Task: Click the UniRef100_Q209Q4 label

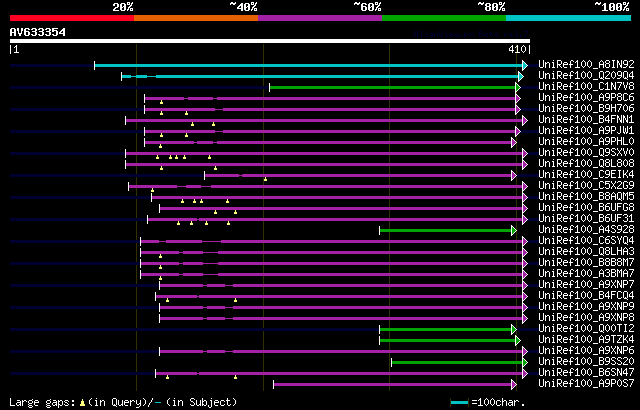Action: click(x=586, y=75)
